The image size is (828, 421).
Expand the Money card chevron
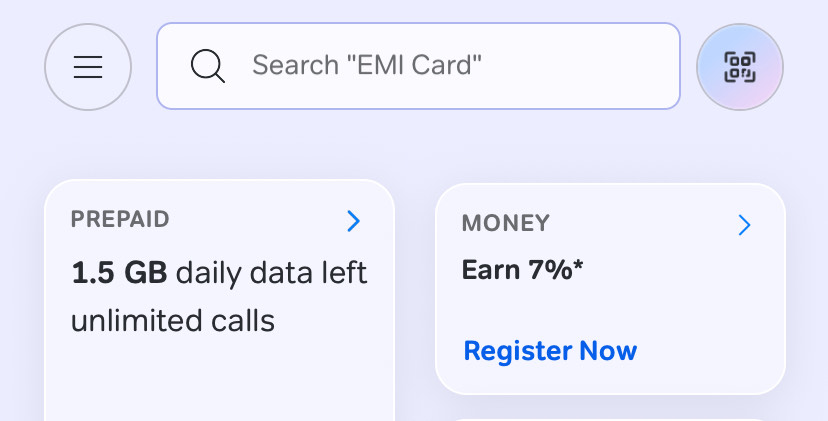tap(744, 225)
